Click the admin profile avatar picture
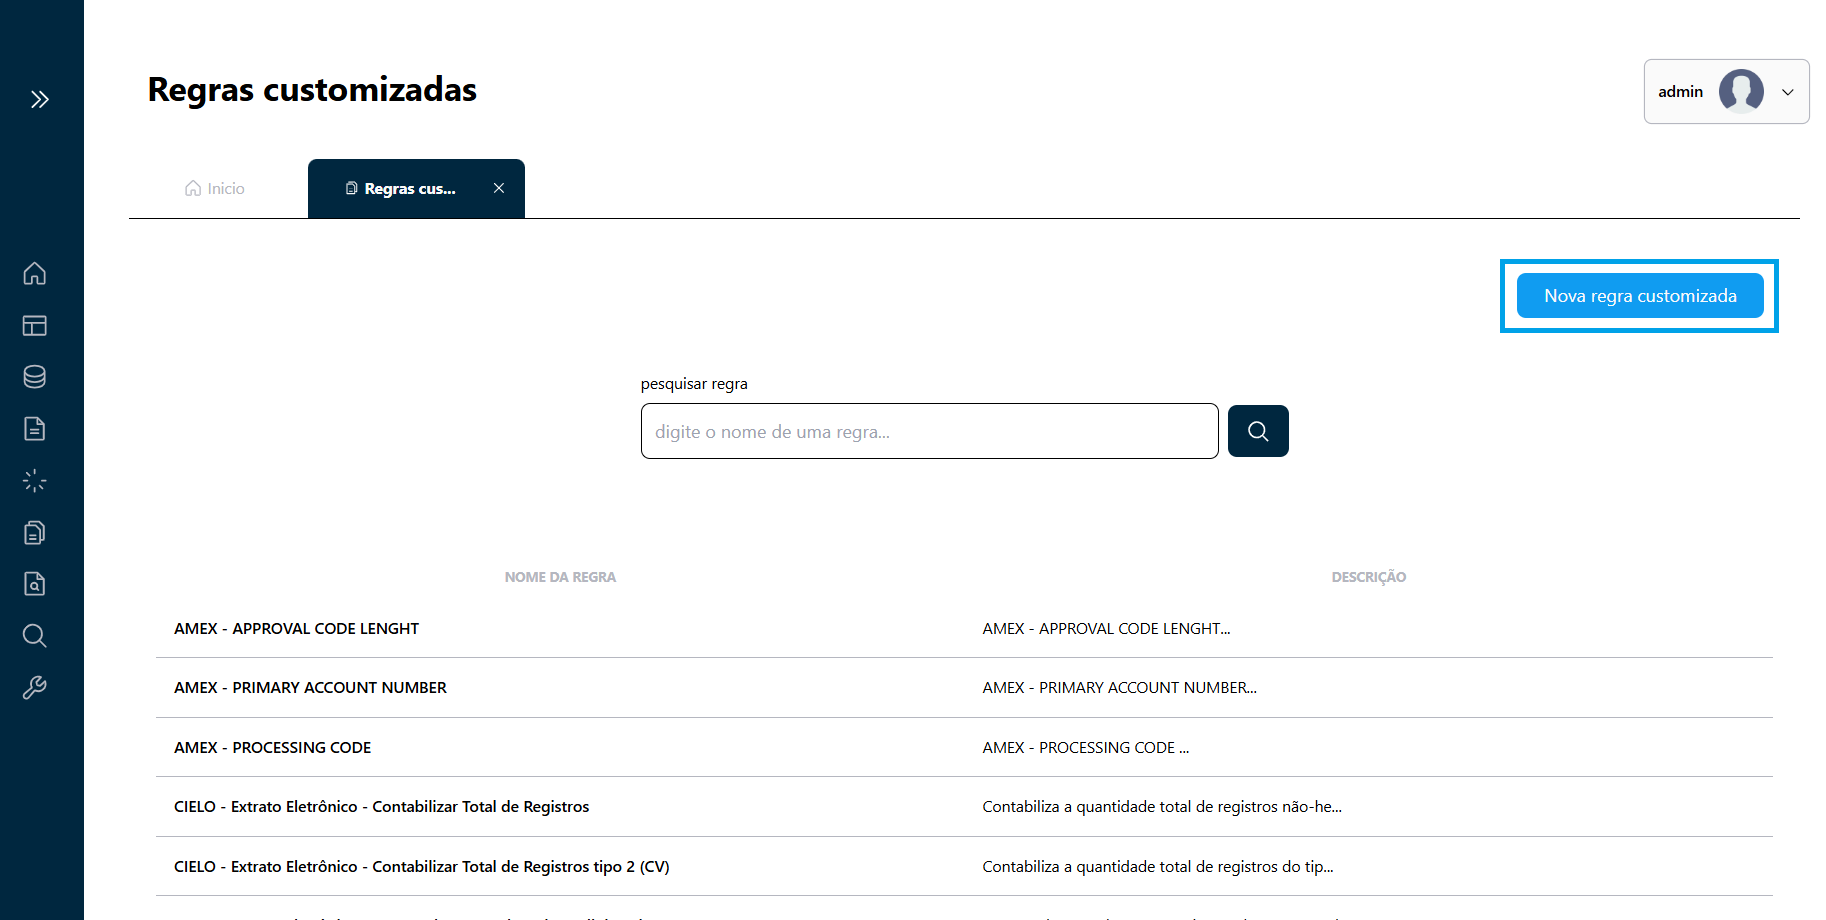 [1740, 91]
